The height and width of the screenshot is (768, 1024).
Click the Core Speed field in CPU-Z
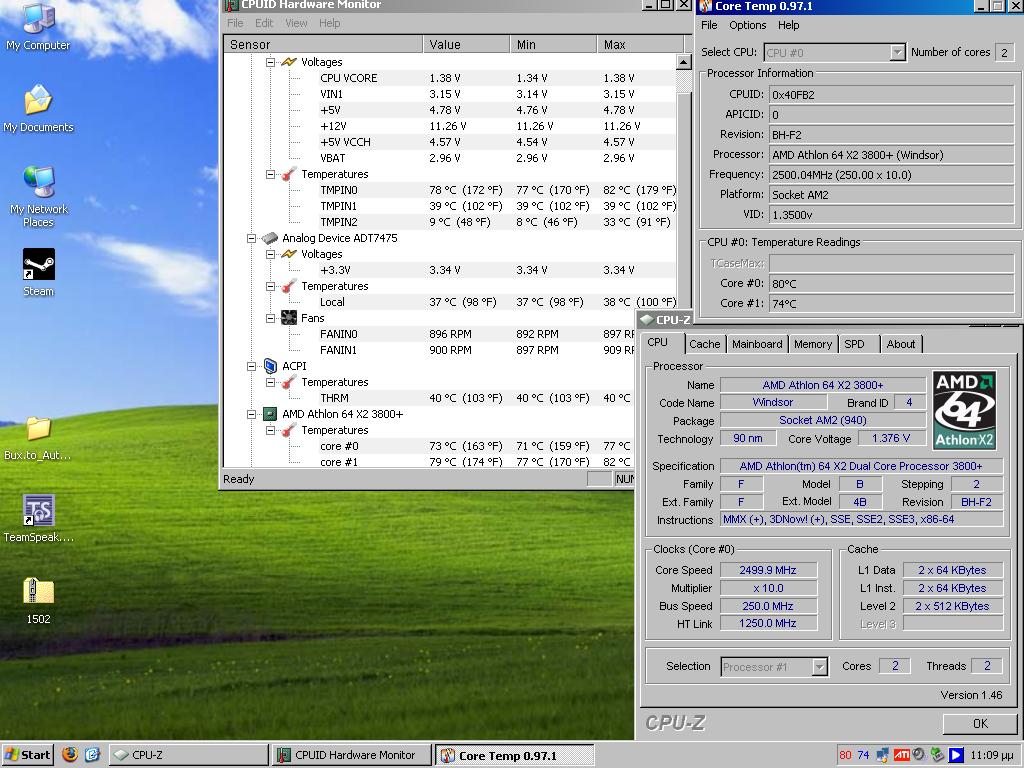click(768, 570)
